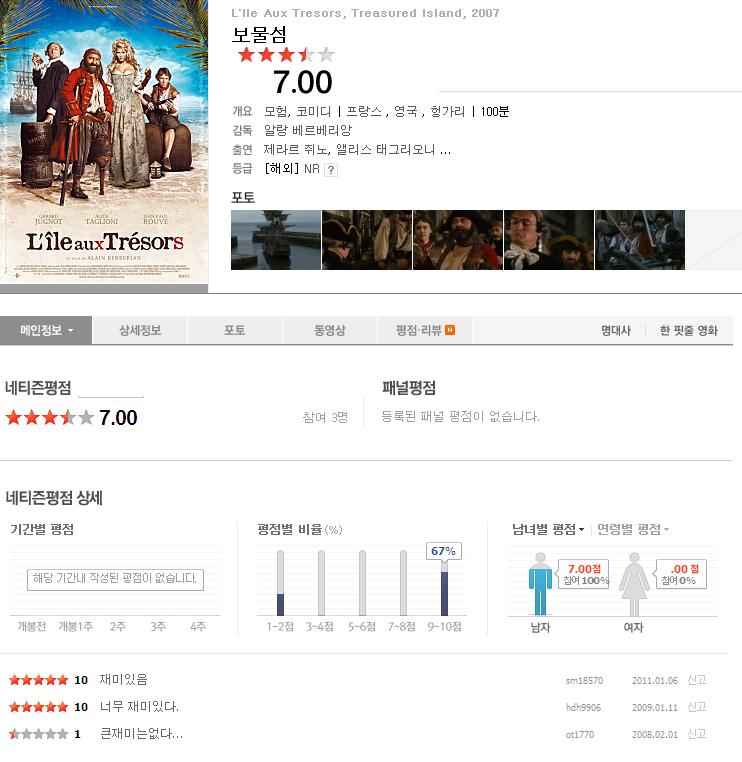Click the netizen rating stars beside 7.00
This screenshot has height=762, width=742.
(x=50, y=417)
